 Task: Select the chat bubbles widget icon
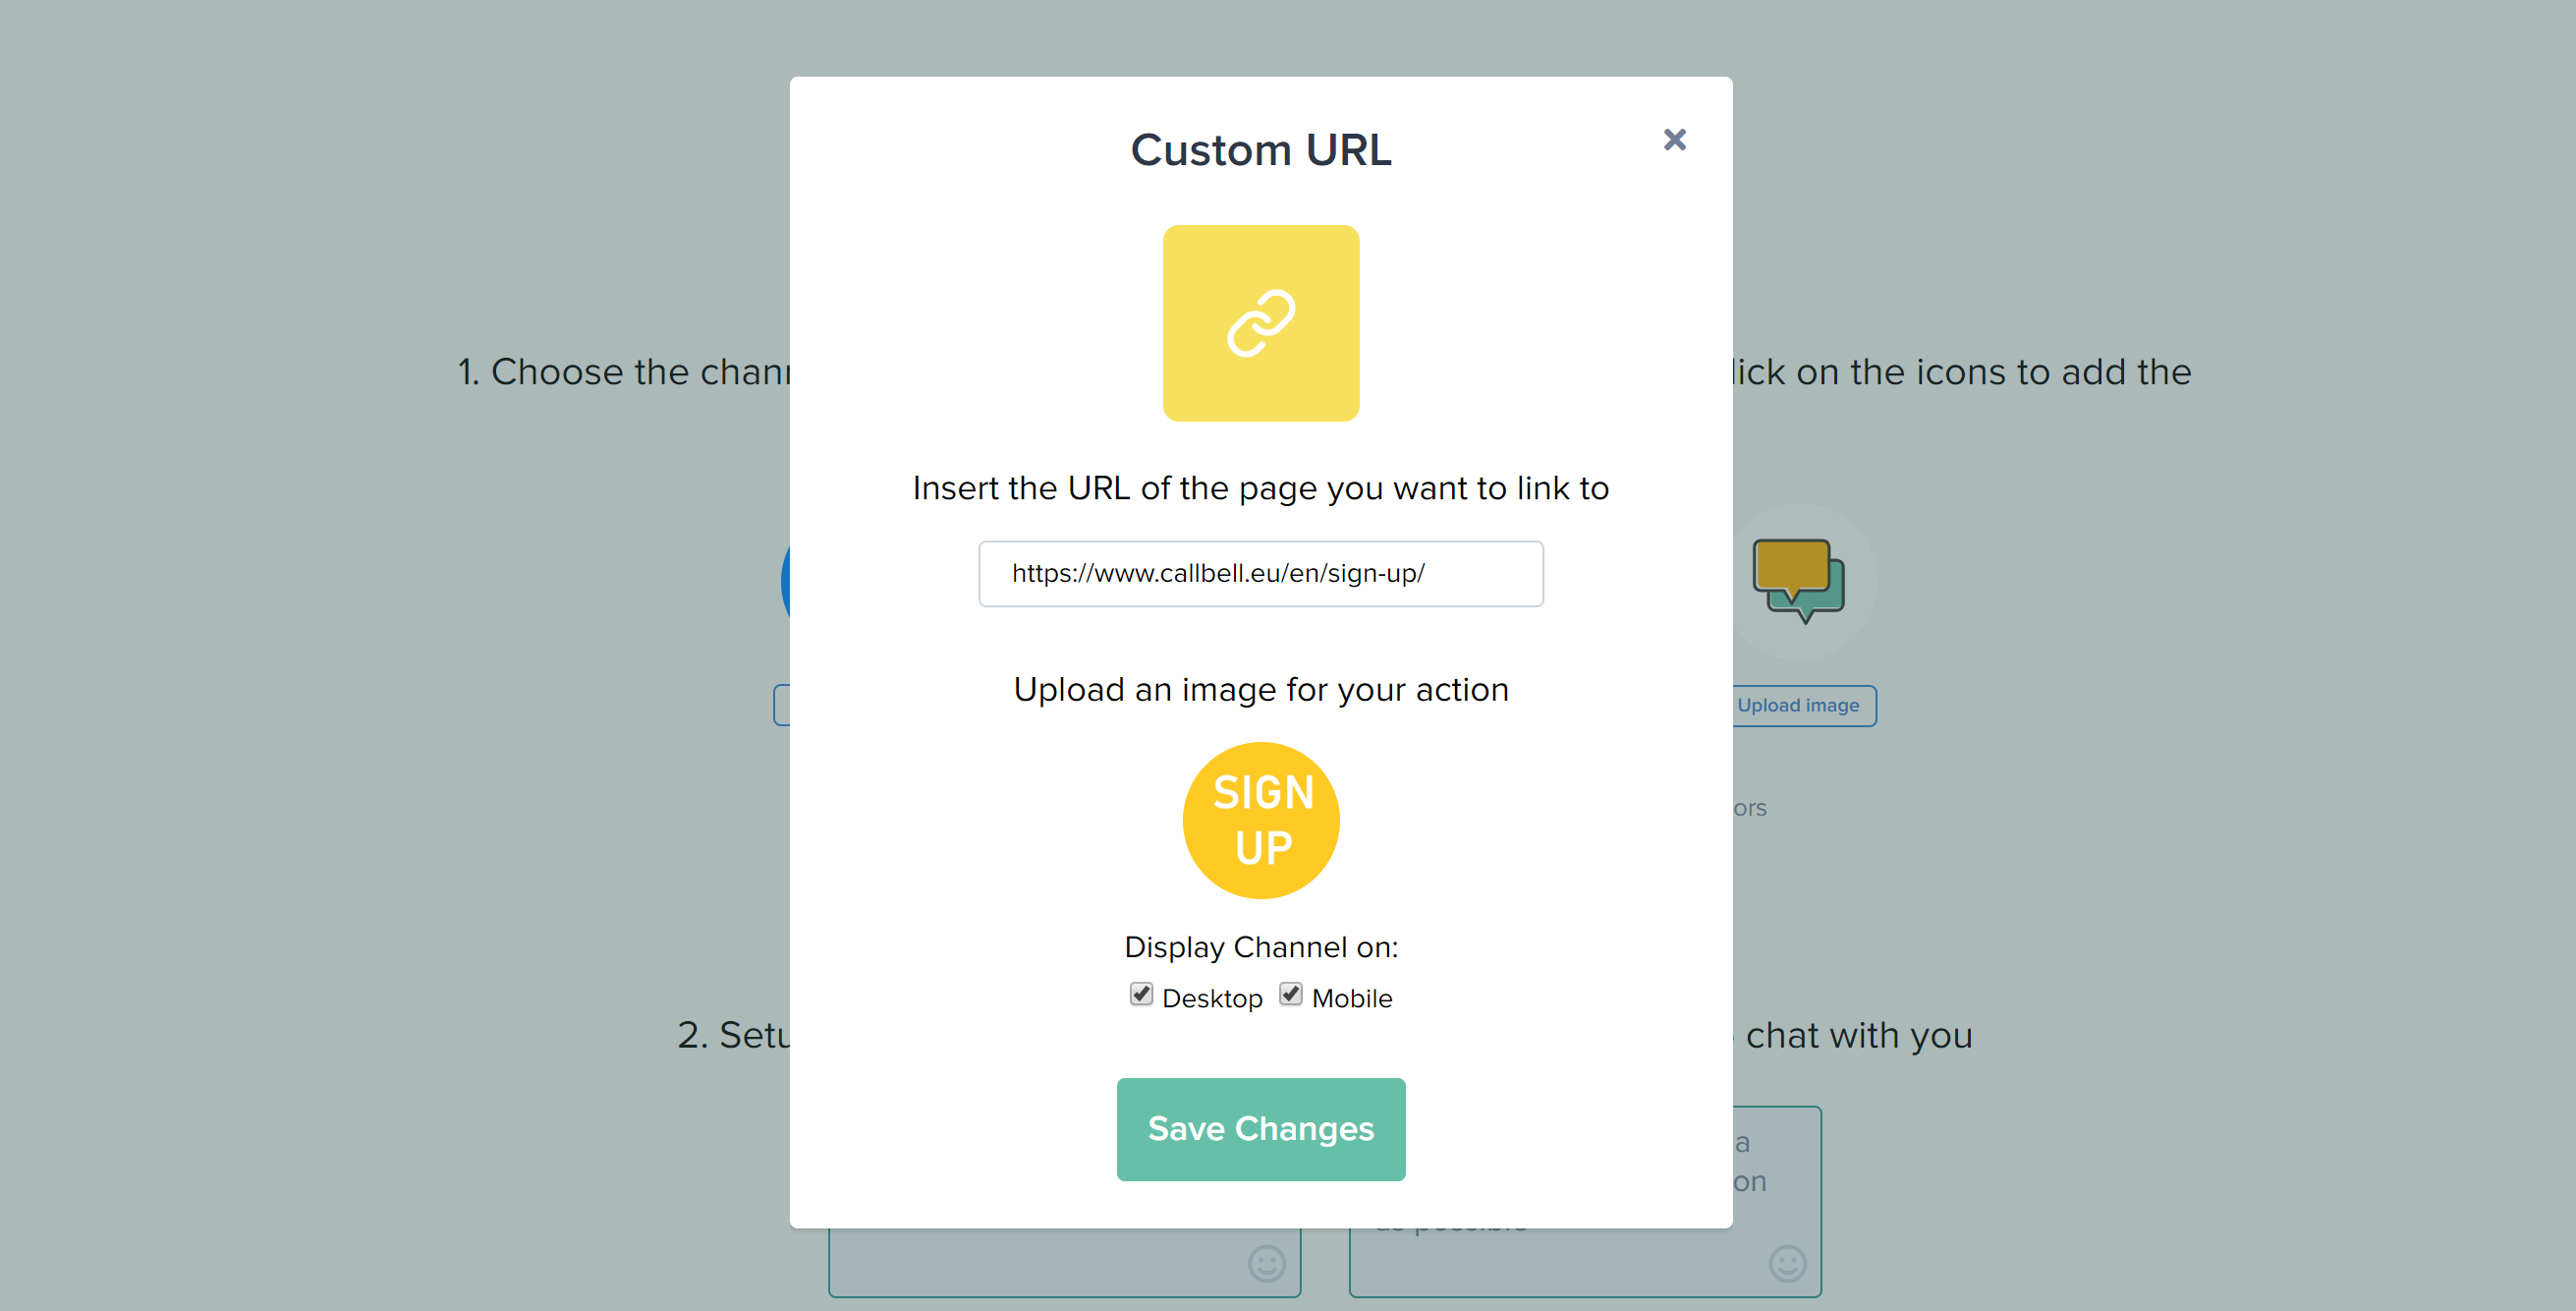point(1800,580)
